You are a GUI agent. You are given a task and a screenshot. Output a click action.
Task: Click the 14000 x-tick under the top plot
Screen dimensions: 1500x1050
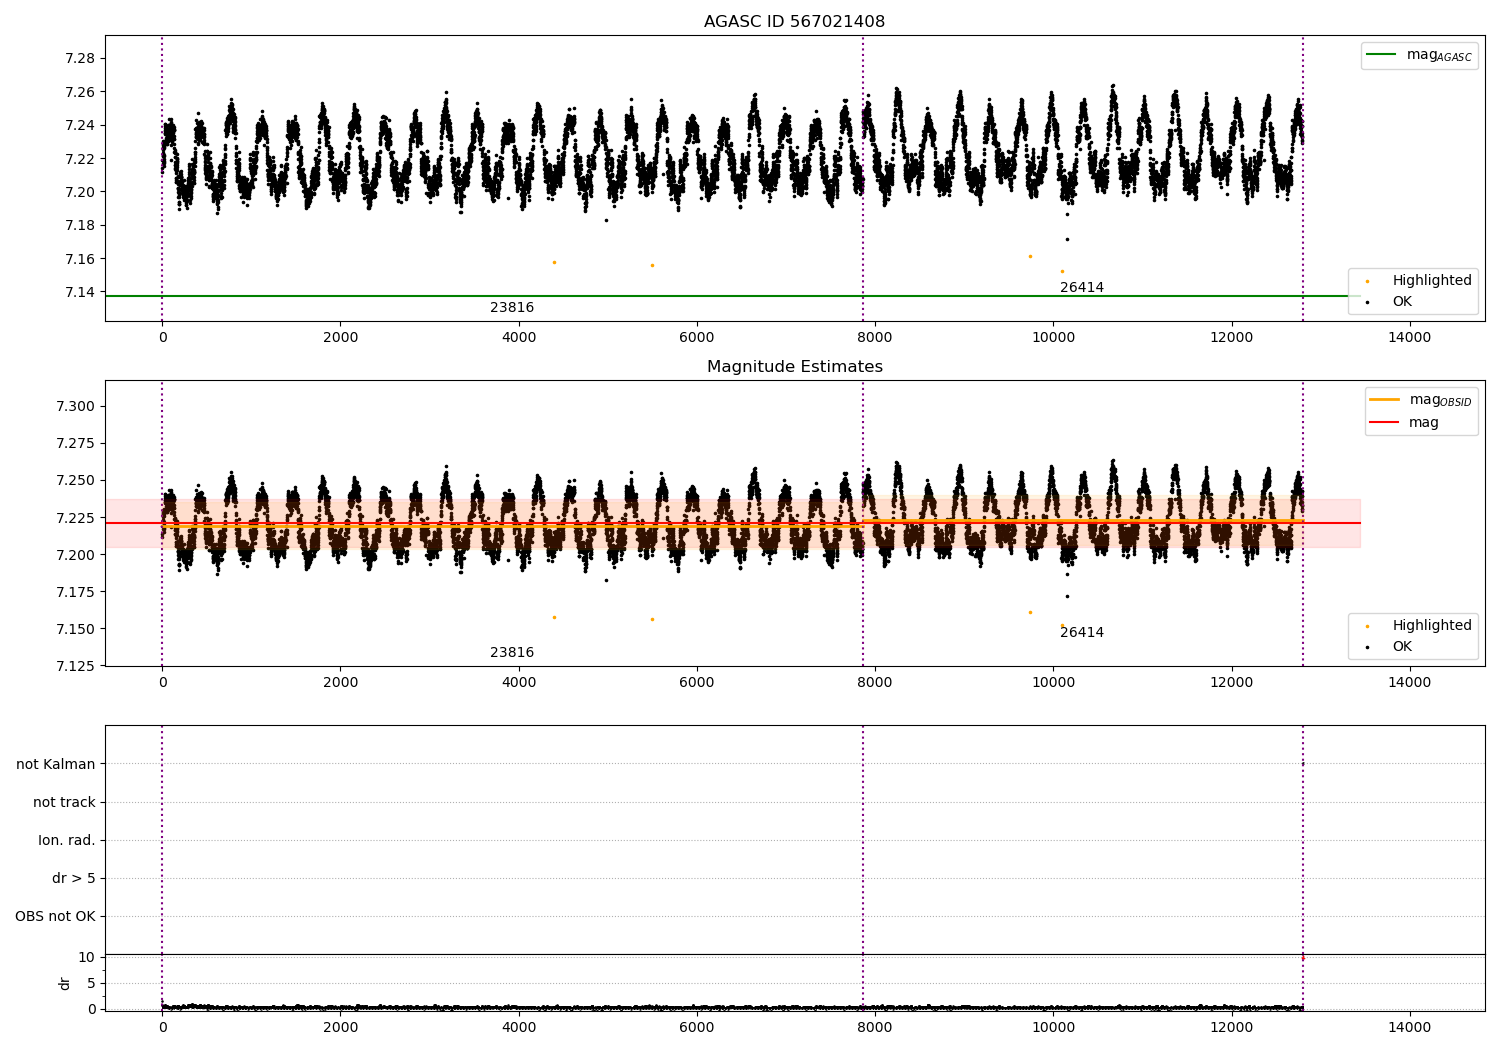[x=1410, y=338]
